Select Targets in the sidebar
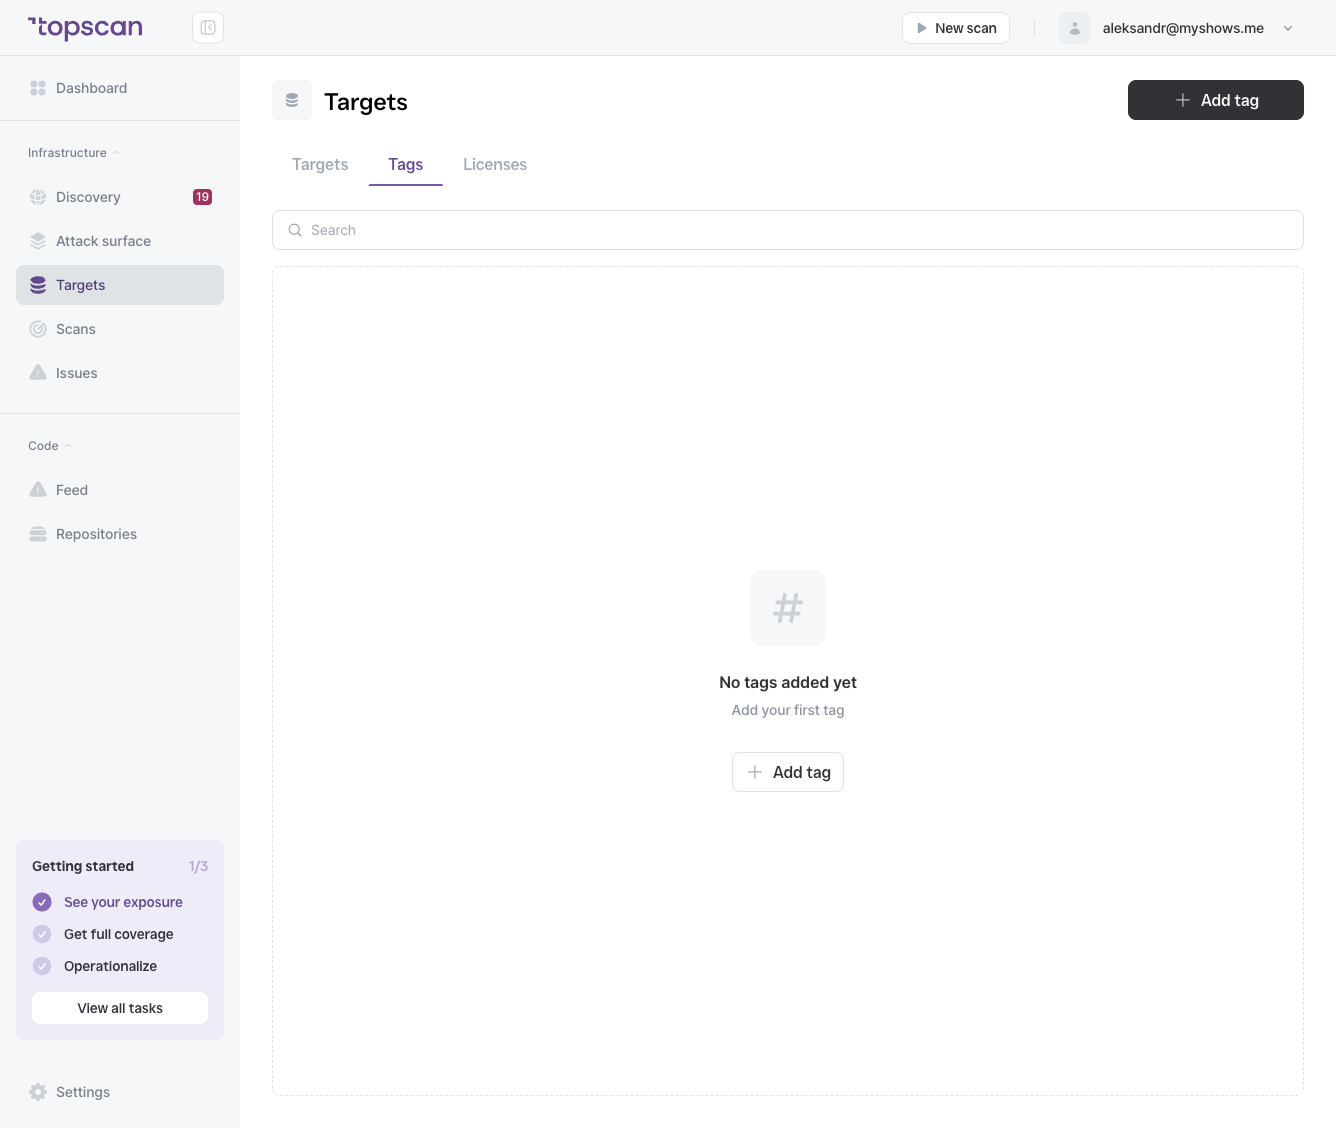The width and height of the screenshot is (1336, 1128). [x=120, y=285]
